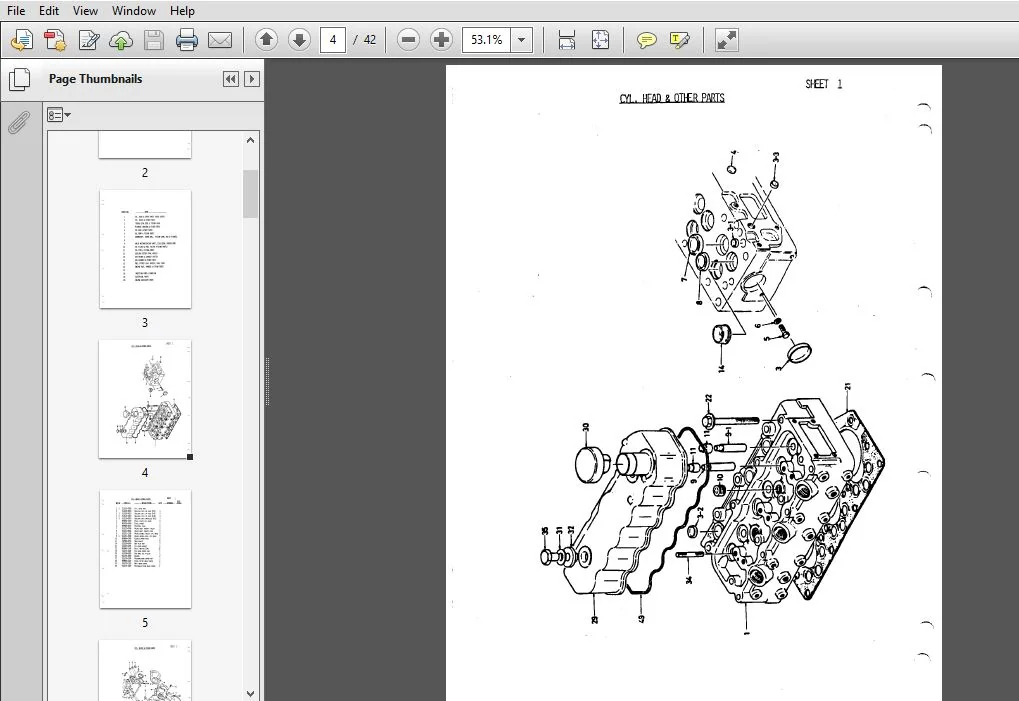Image resolution: width=1019 pixels, height=701 pixels.
Task: Select page 4 thumbnail
Action: 145,399
